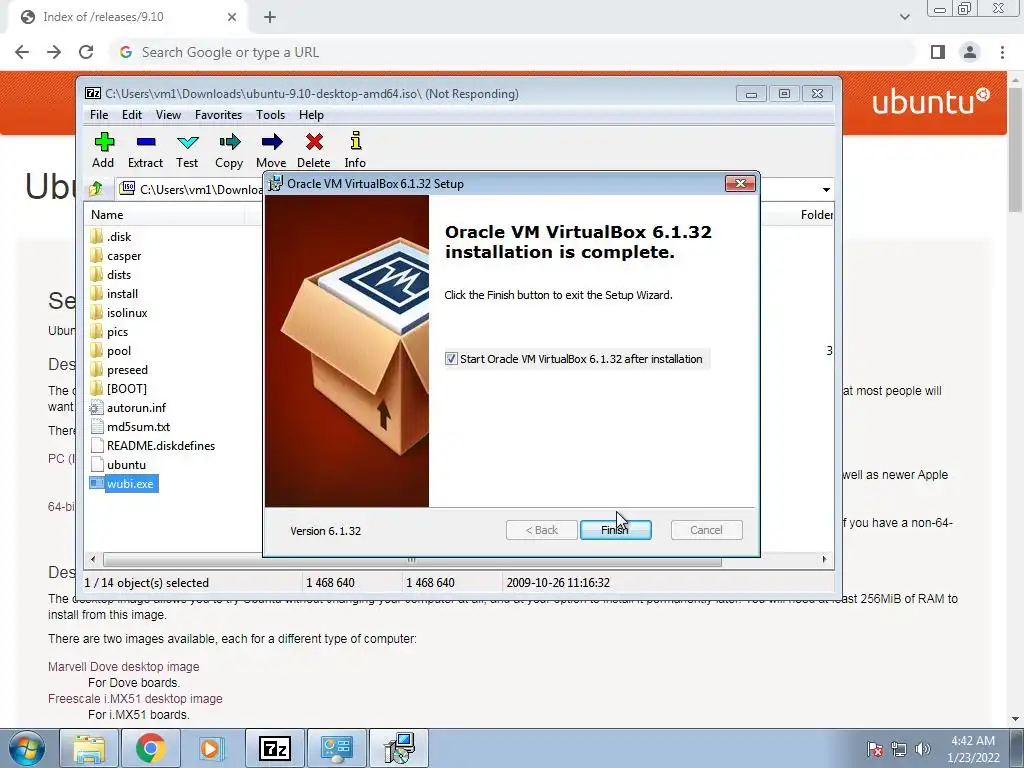Select wubi.exe in the file list
This screenshot has width=1024, height=768.
pos(130,483)
